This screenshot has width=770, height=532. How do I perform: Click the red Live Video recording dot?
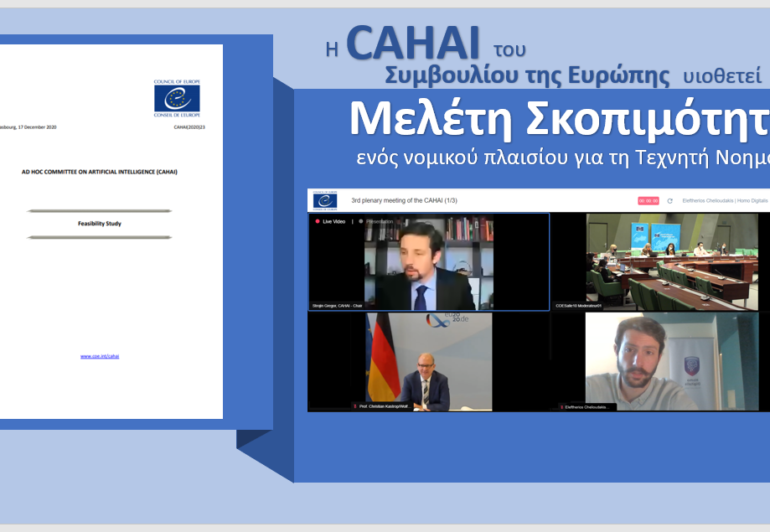(317, 222)
